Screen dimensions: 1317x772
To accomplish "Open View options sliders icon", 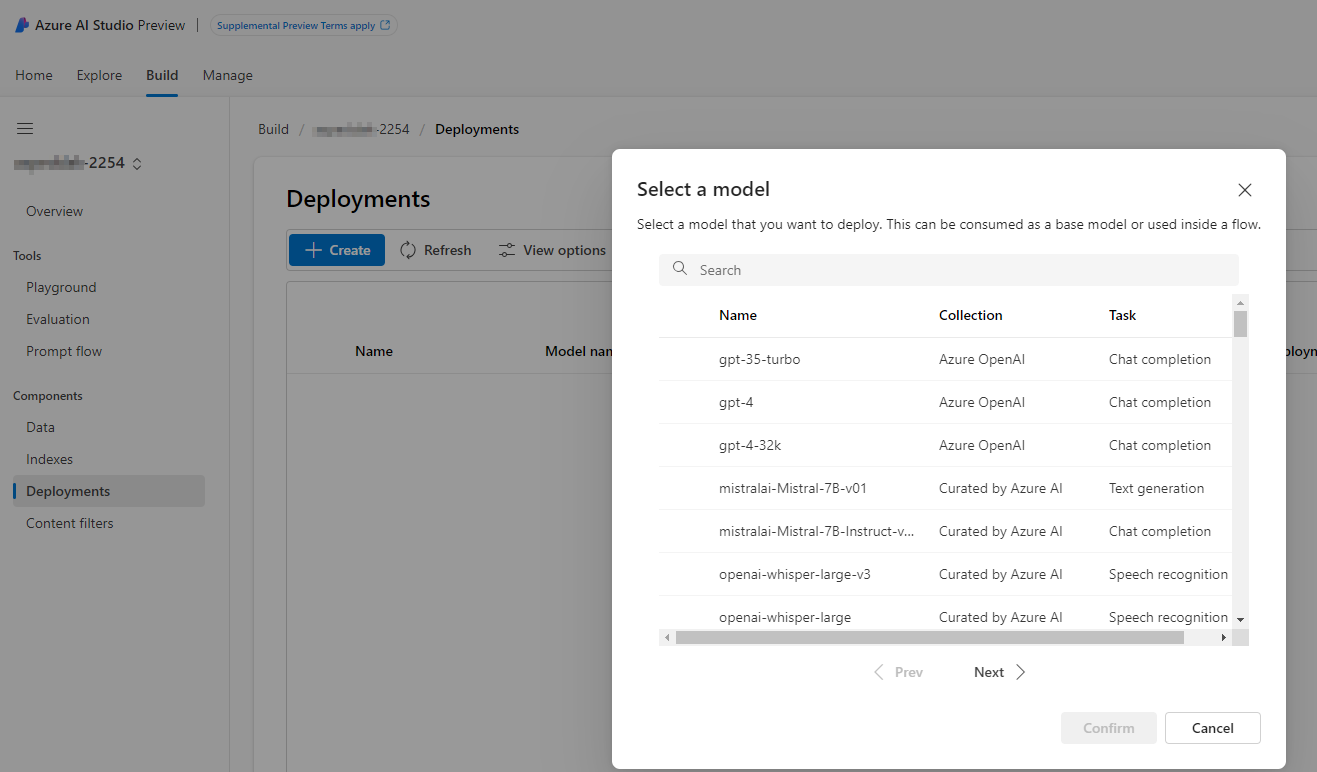I will pyautogui.click(x=508, y=250).
